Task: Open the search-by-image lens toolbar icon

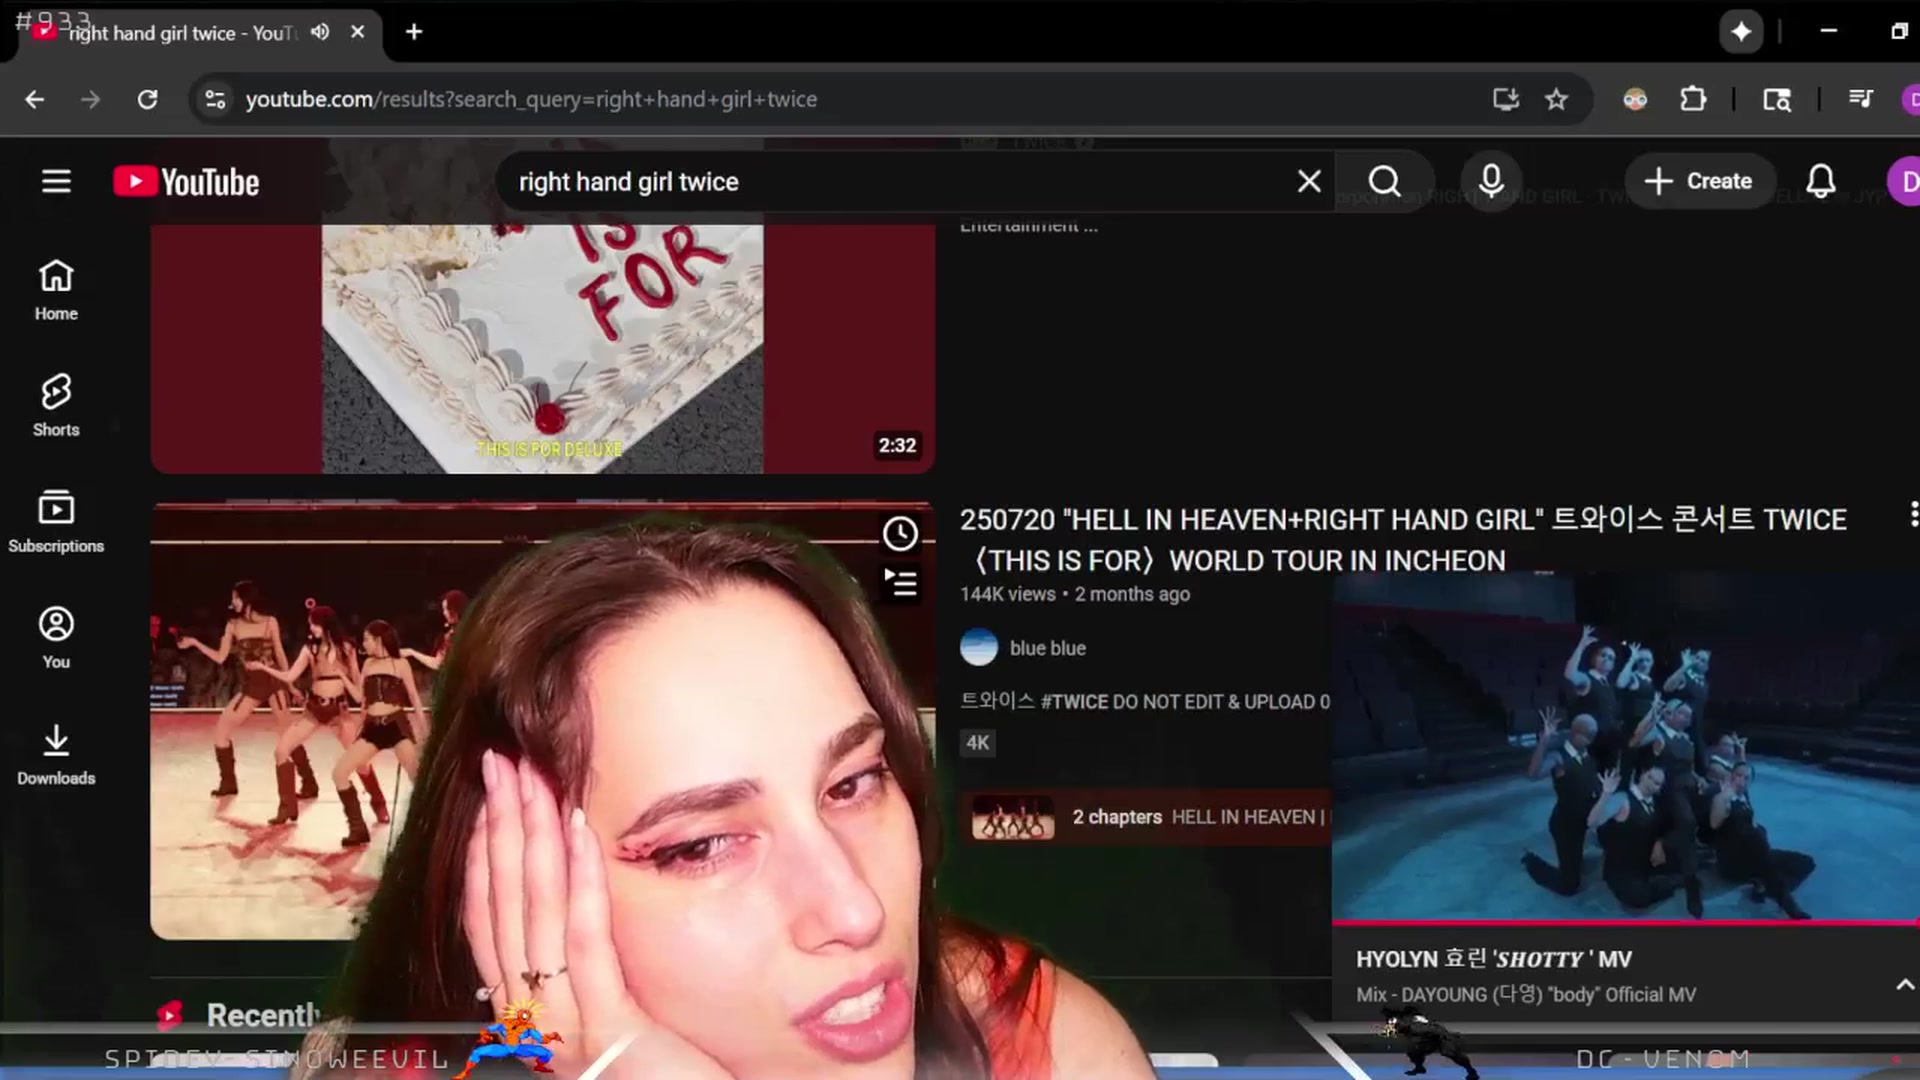Action: click(x=1777, y=99)
